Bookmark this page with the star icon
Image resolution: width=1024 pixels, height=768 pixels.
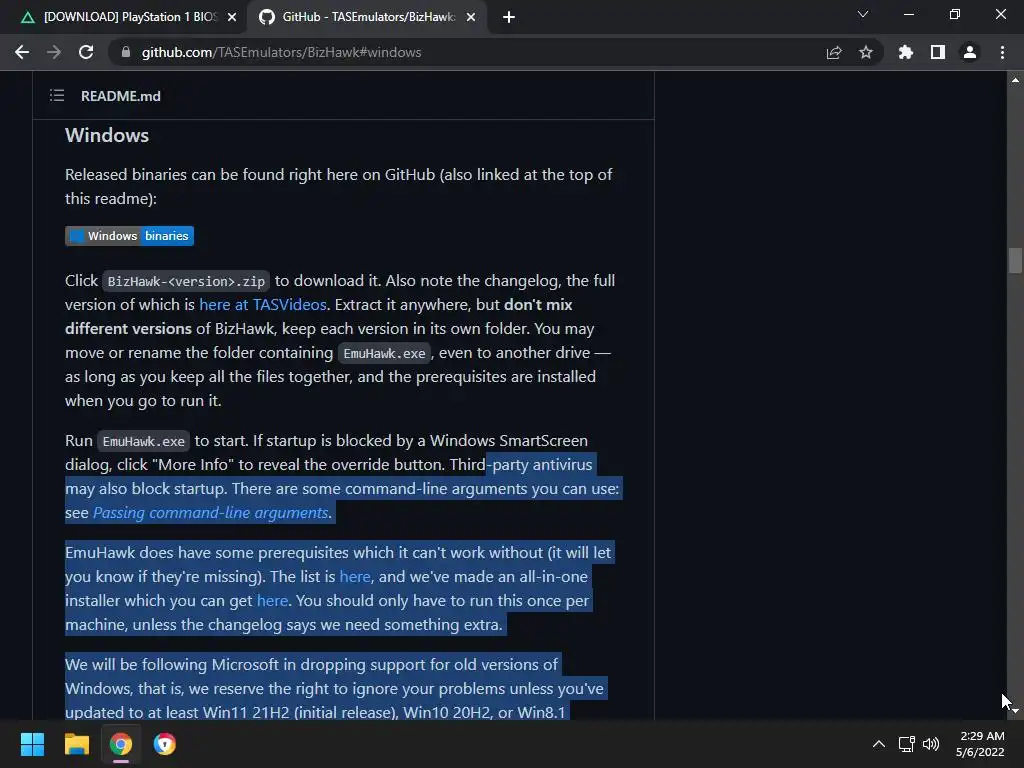click(x=866, y=52)
